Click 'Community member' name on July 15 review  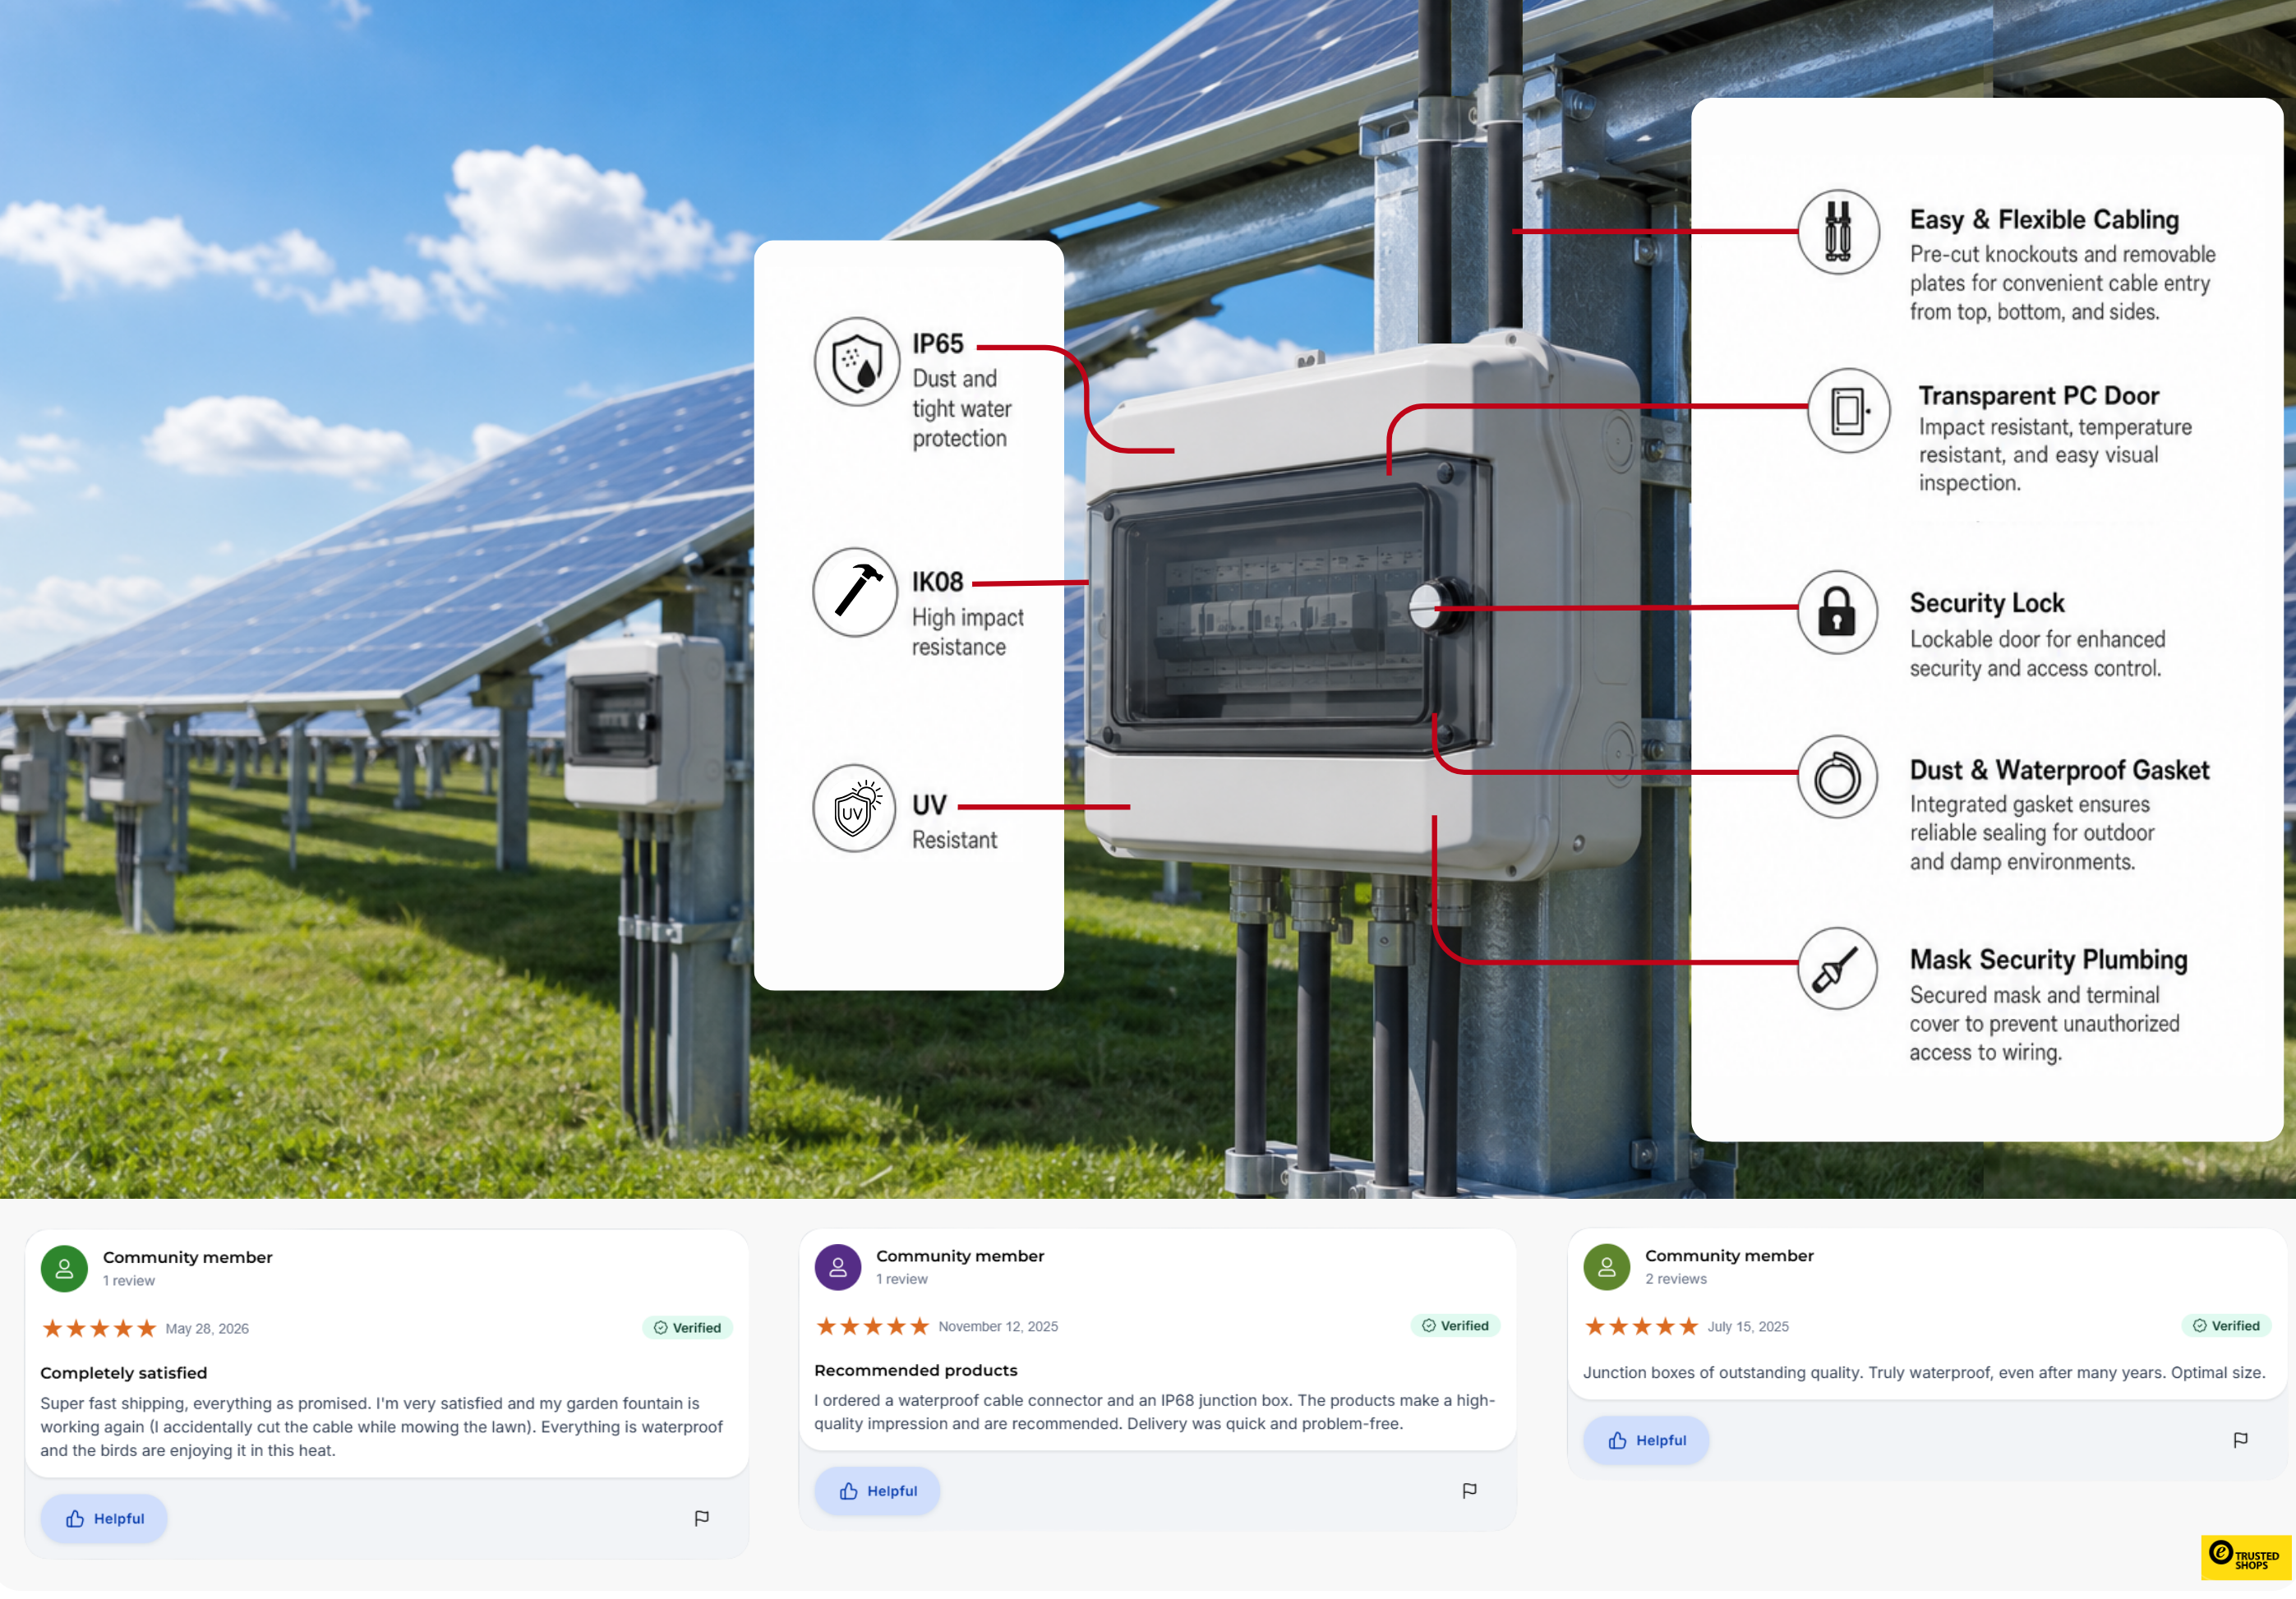point(1729,1256)
